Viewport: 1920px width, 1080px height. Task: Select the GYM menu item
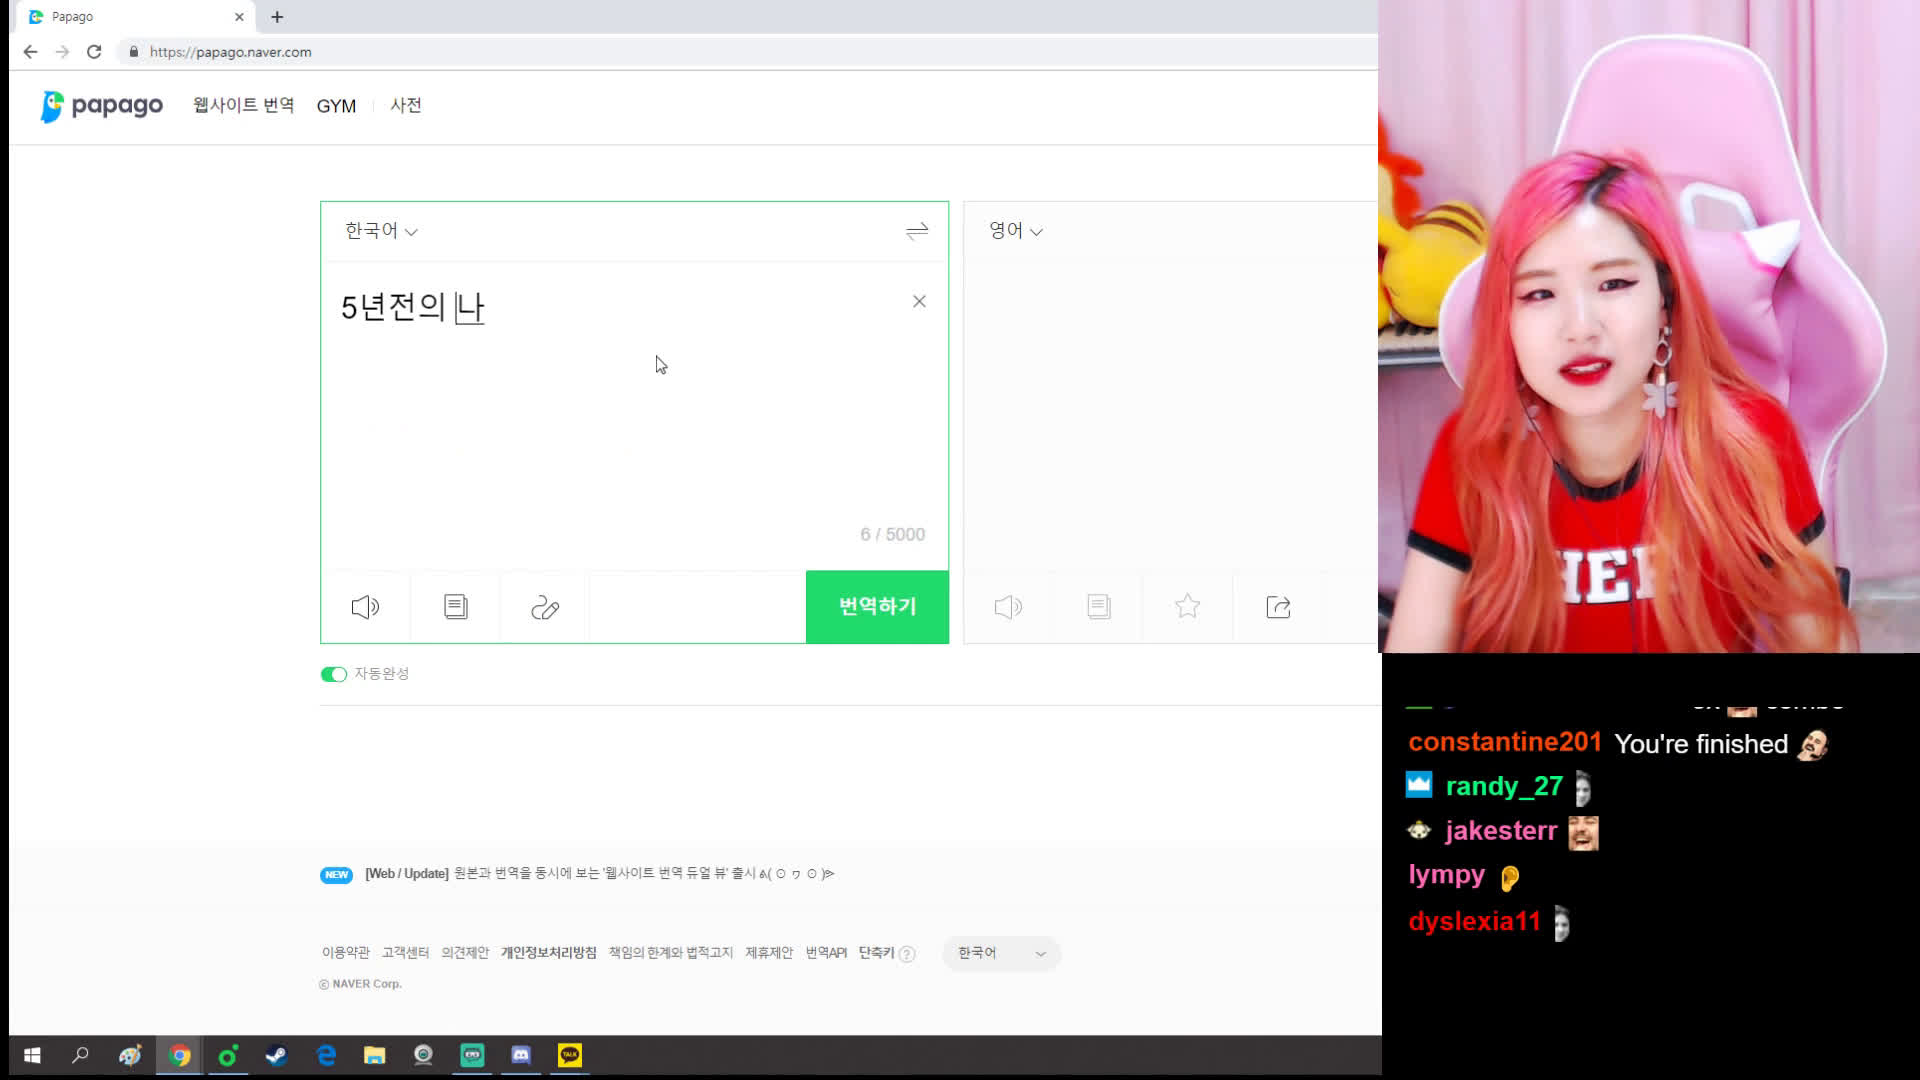pos(336,105)
